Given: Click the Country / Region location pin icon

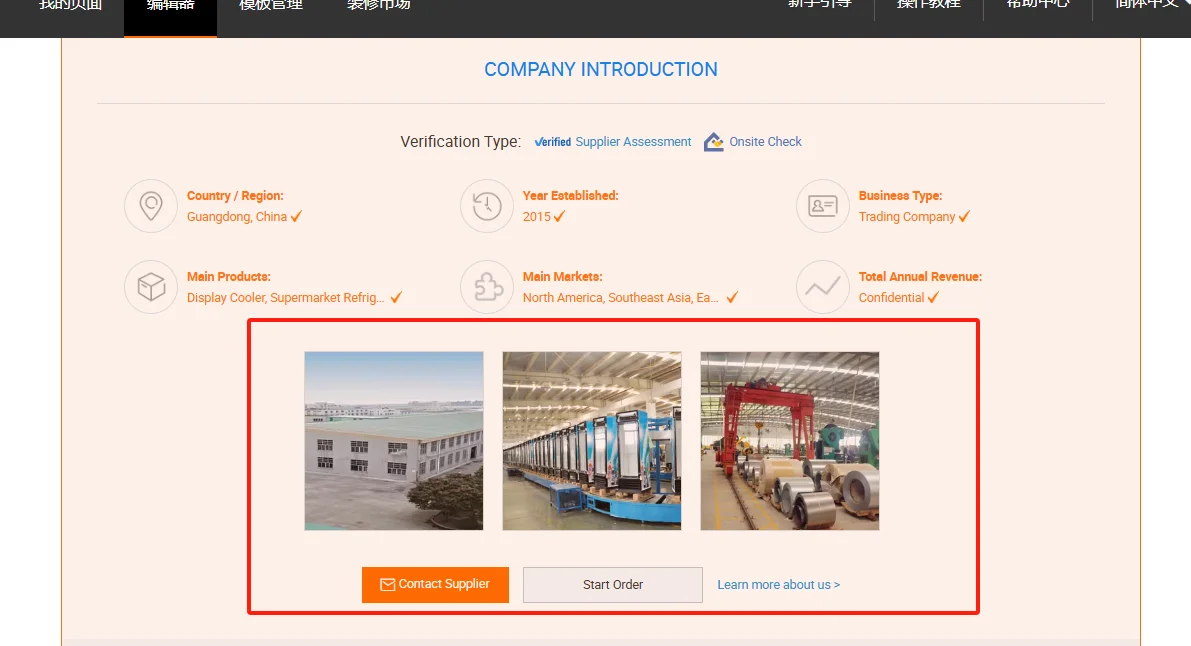Looking at the screenshot, I should pos(151,206).
